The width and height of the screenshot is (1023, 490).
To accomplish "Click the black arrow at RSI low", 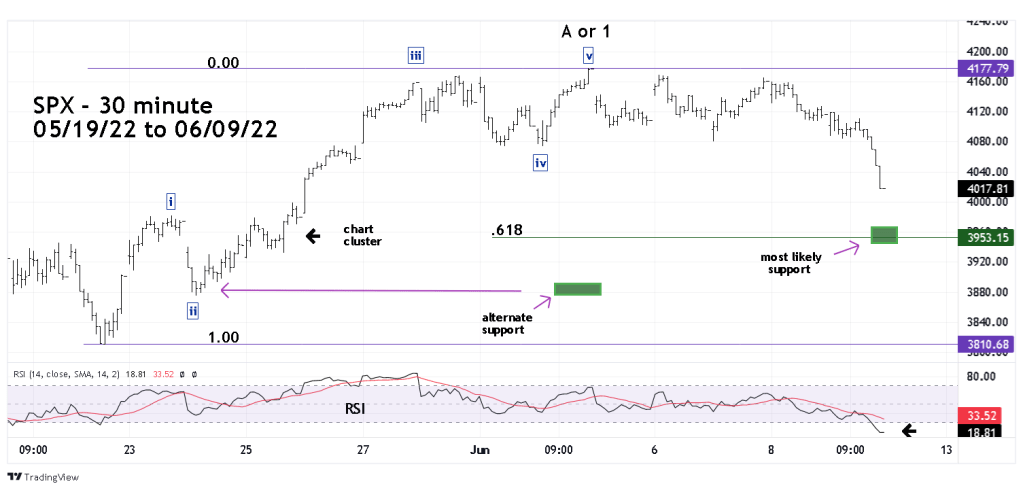I will (x=908, y=432).
